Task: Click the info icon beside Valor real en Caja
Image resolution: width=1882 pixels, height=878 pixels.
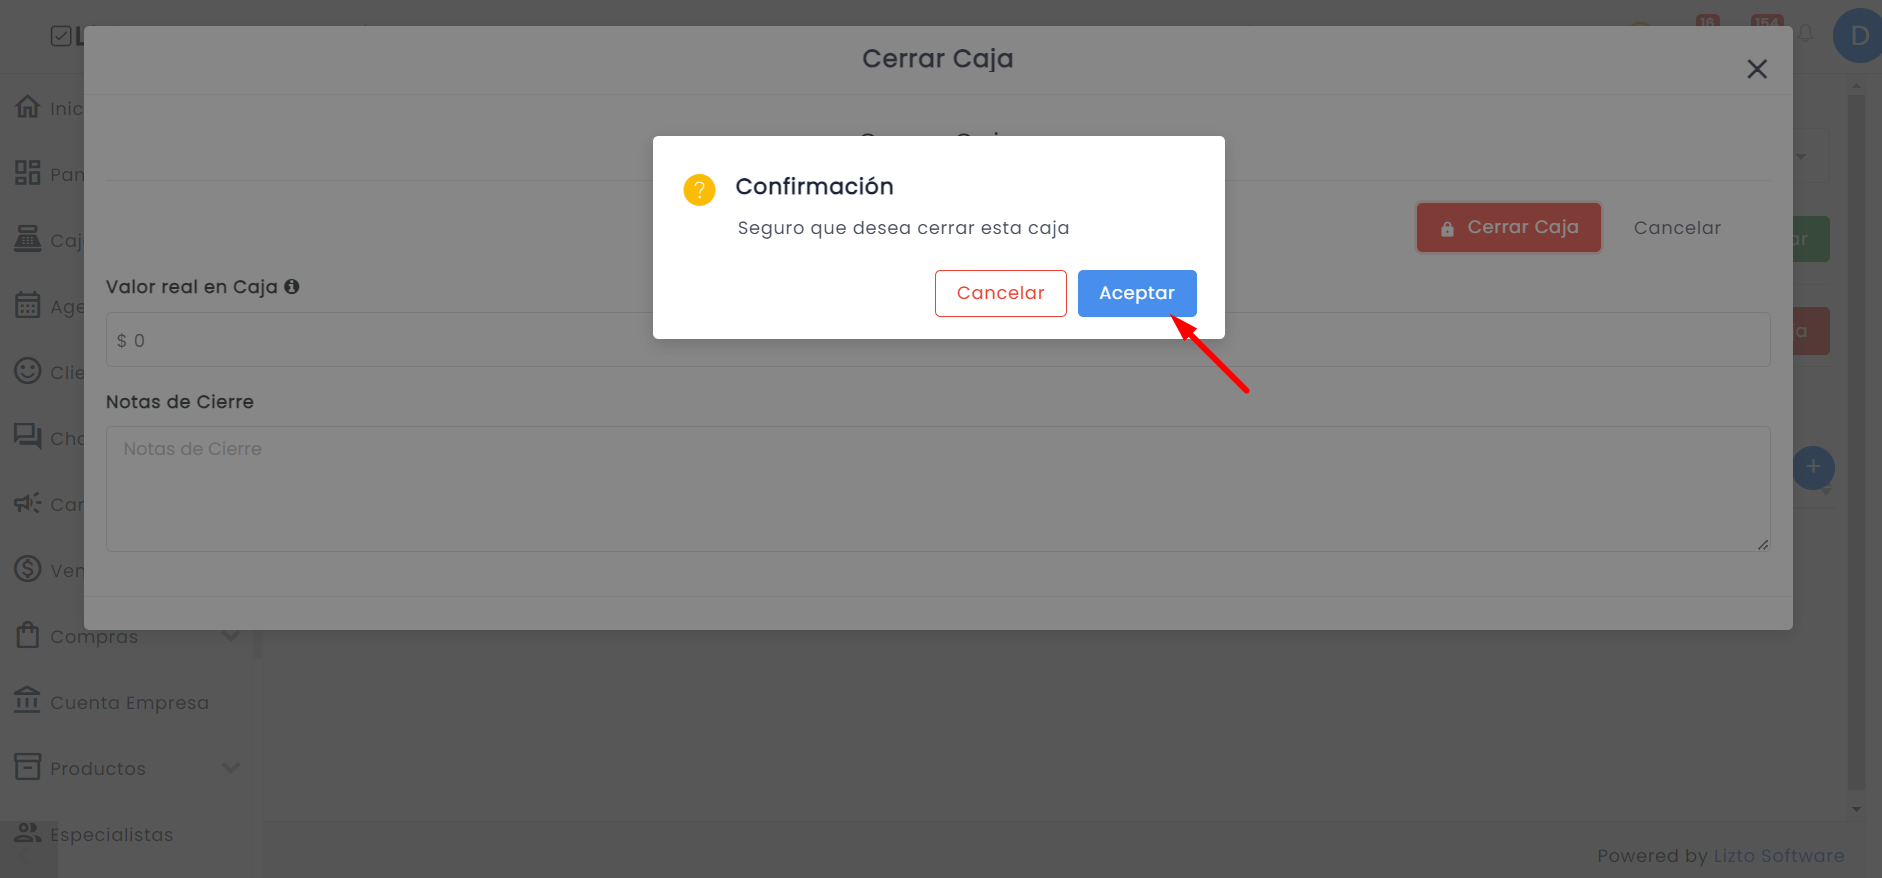Action: click(x=292, y=286)
